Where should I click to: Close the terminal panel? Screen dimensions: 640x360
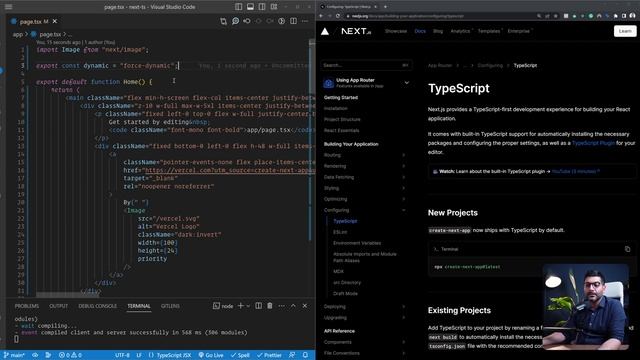pos(305,306)
